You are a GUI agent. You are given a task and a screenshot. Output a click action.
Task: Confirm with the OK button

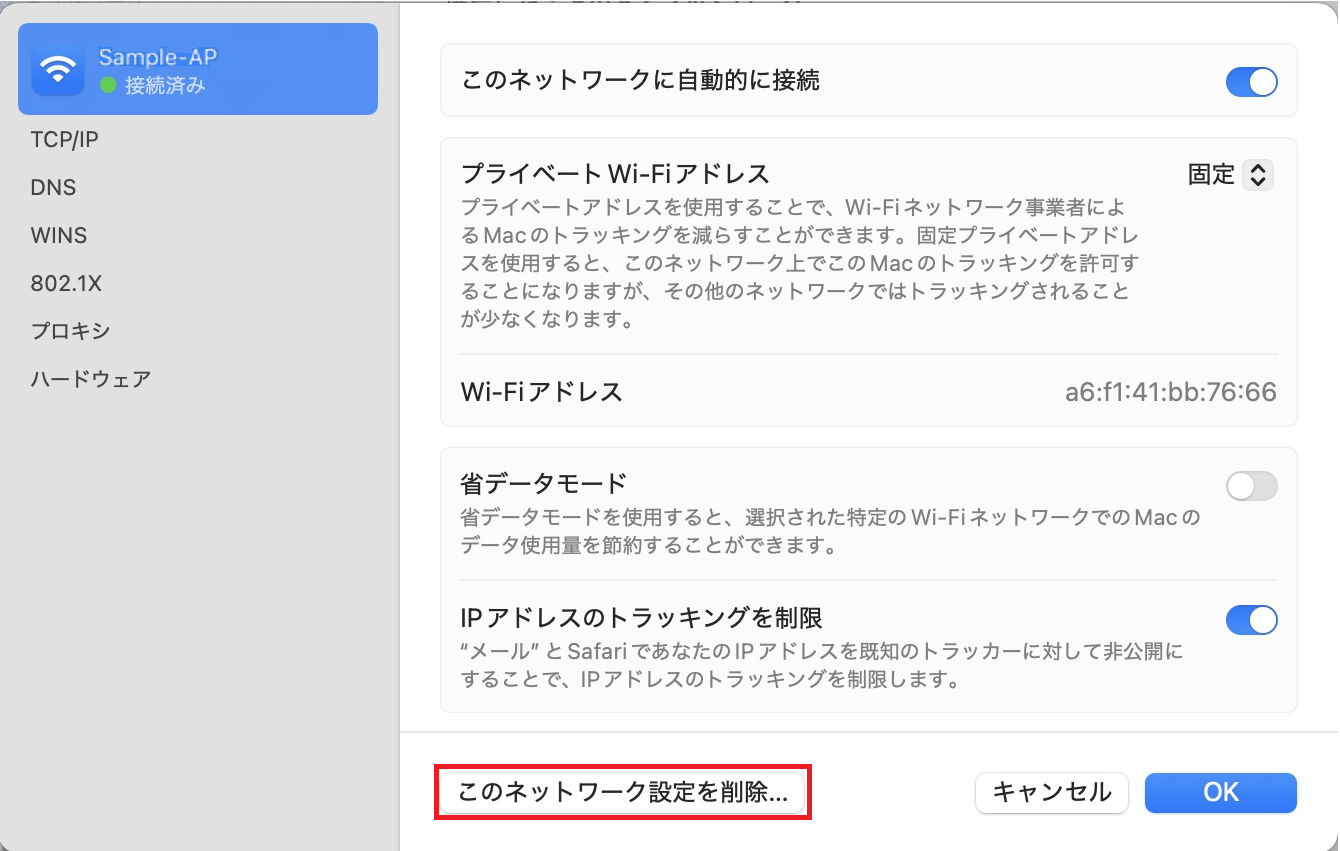(1220, 793)
